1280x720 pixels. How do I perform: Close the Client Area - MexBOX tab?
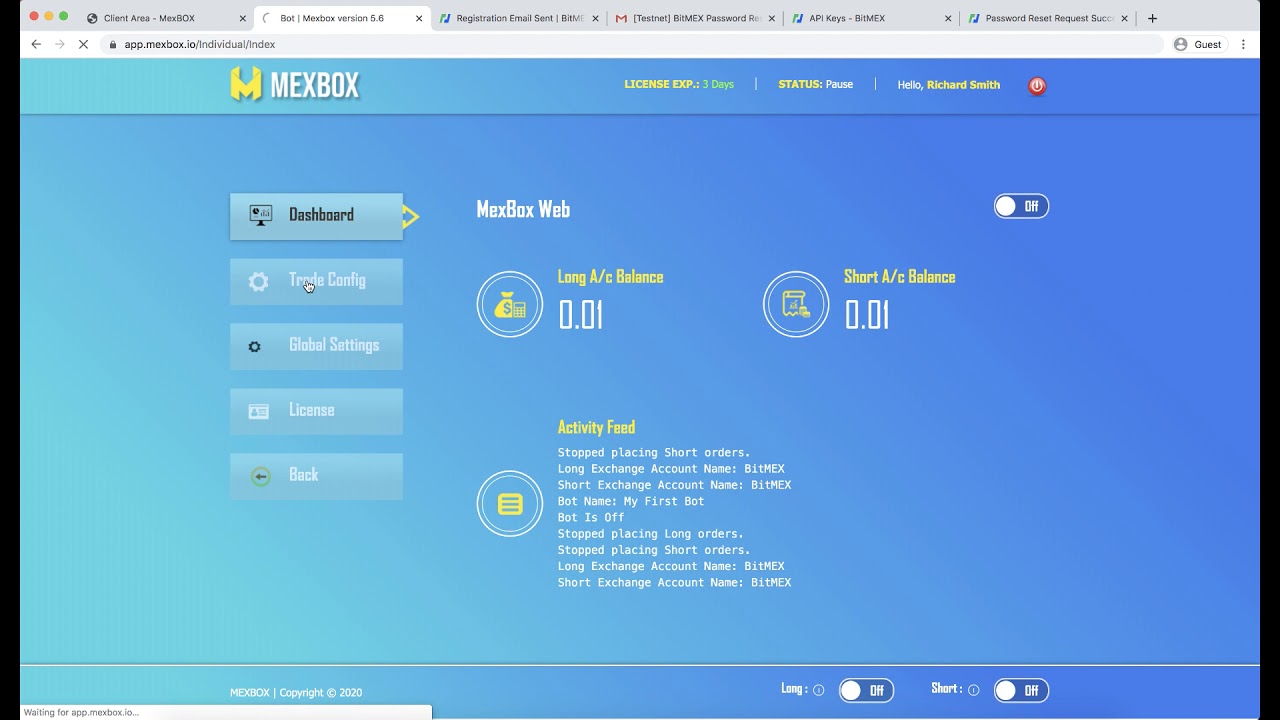(x=242, y=18)
